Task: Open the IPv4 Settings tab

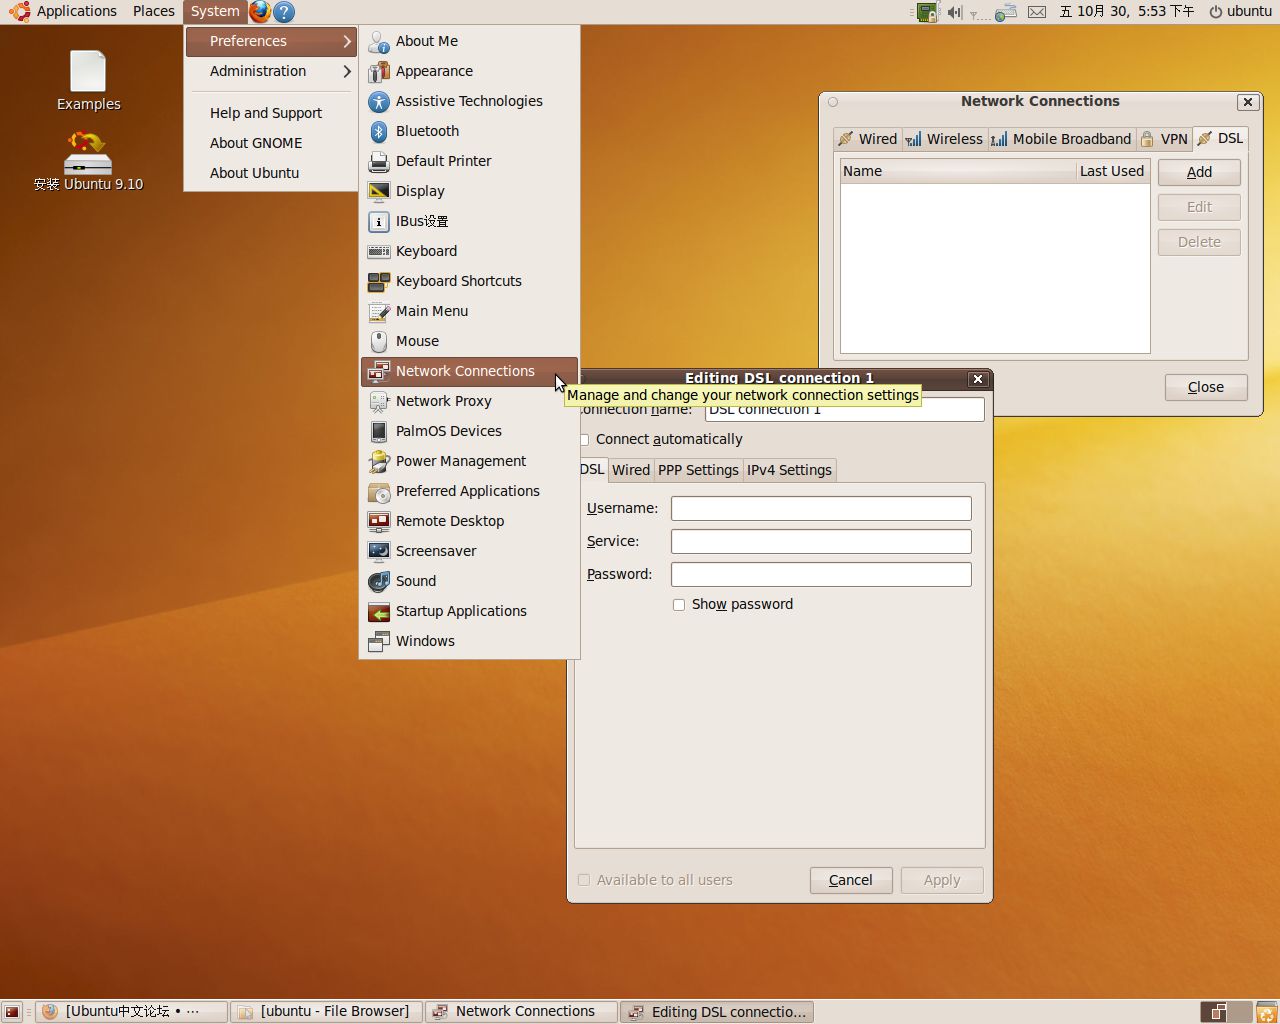Action: (x=789, y=470)
